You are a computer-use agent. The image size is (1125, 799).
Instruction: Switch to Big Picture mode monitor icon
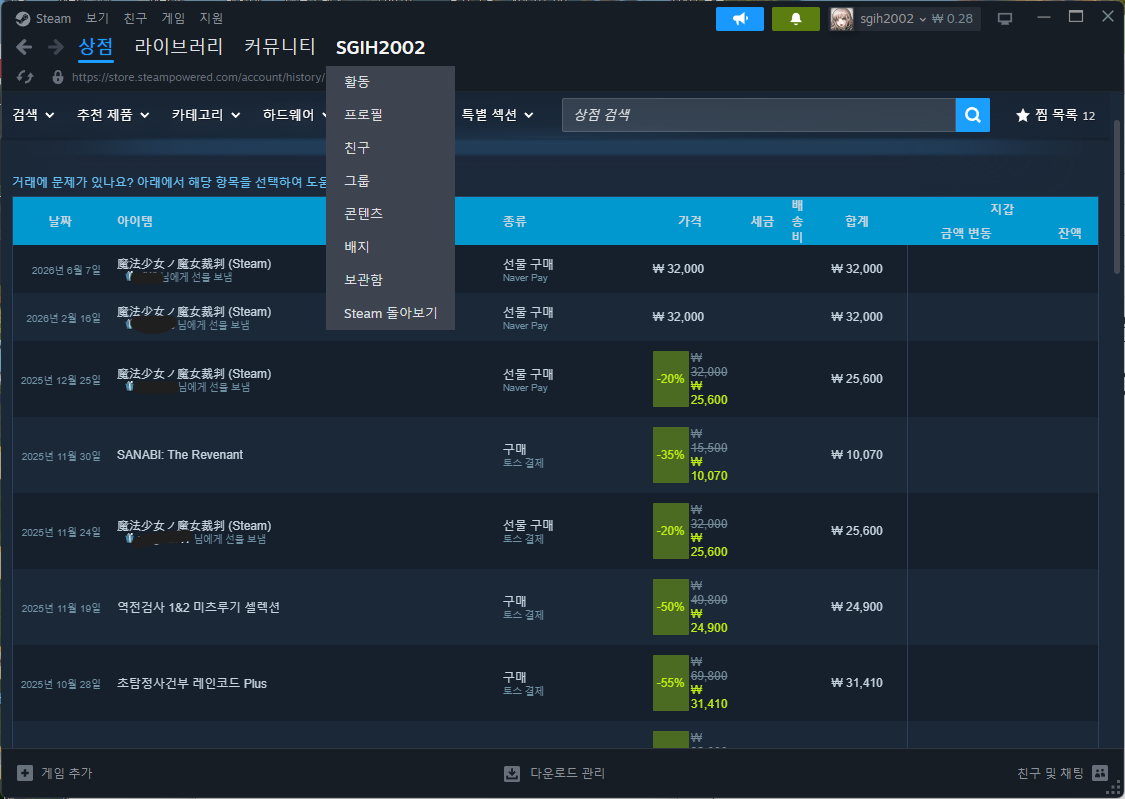tap(1005, 19)
